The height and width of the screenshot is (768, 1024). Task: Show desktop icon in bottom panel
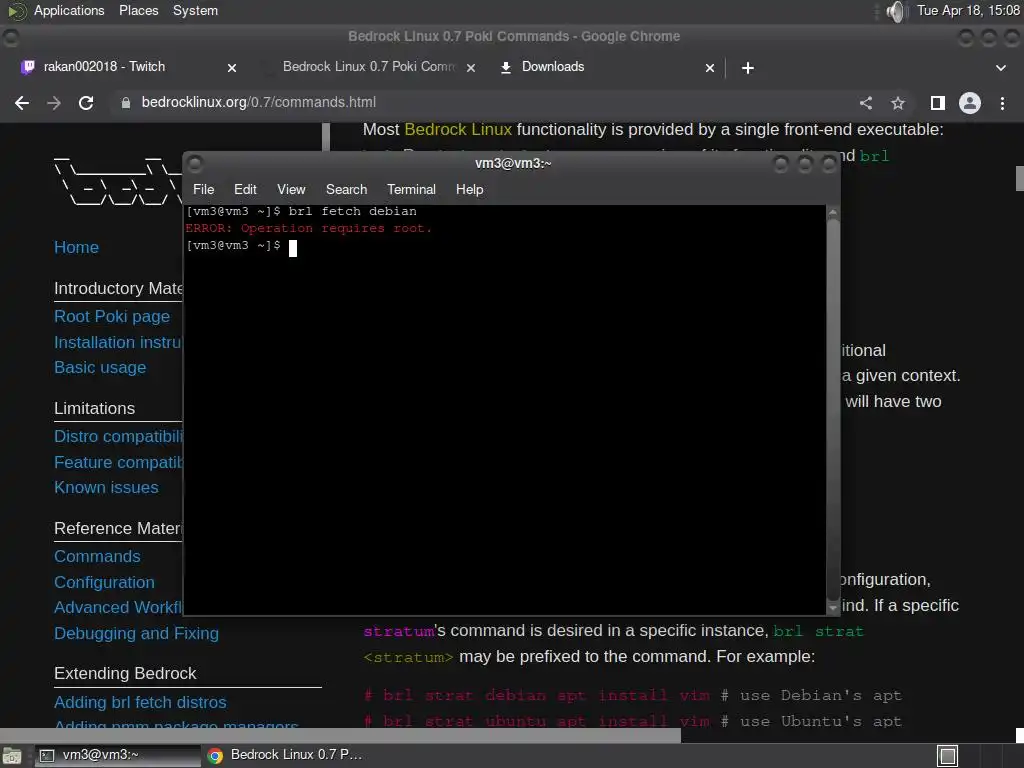12,756
